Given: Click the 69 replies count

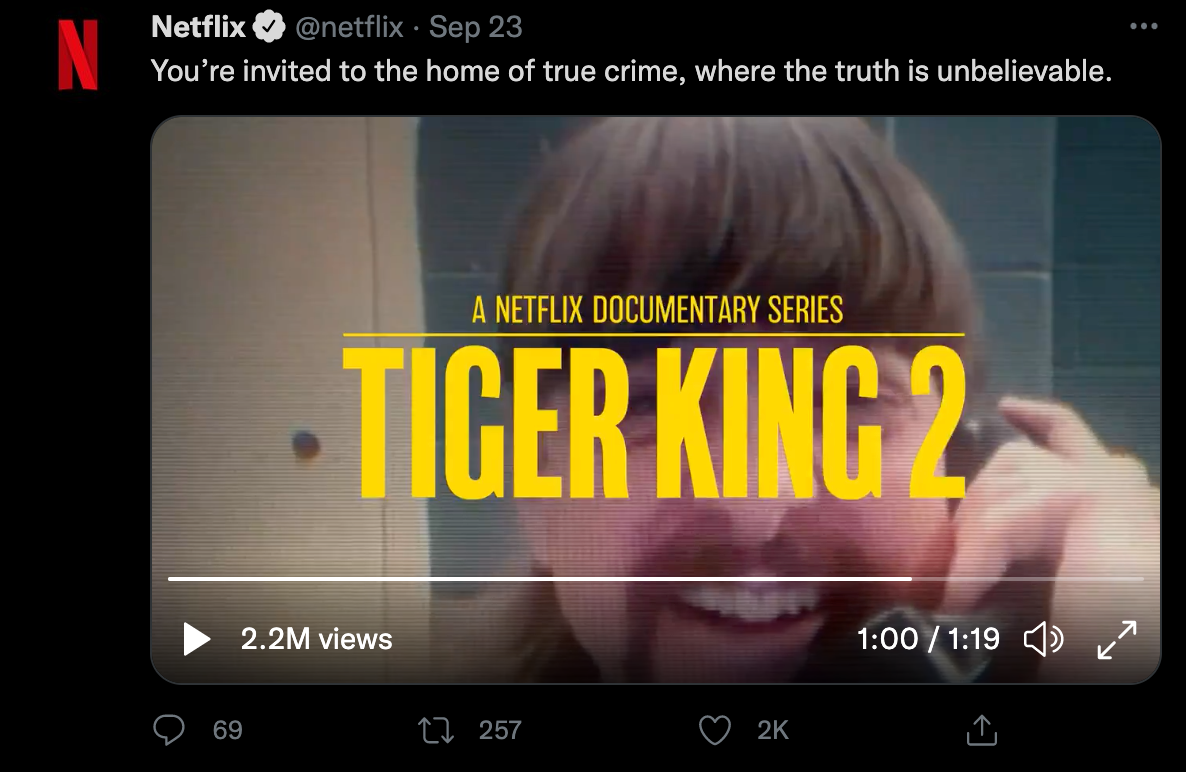Looking at the screenshot, I should point(228,730).
